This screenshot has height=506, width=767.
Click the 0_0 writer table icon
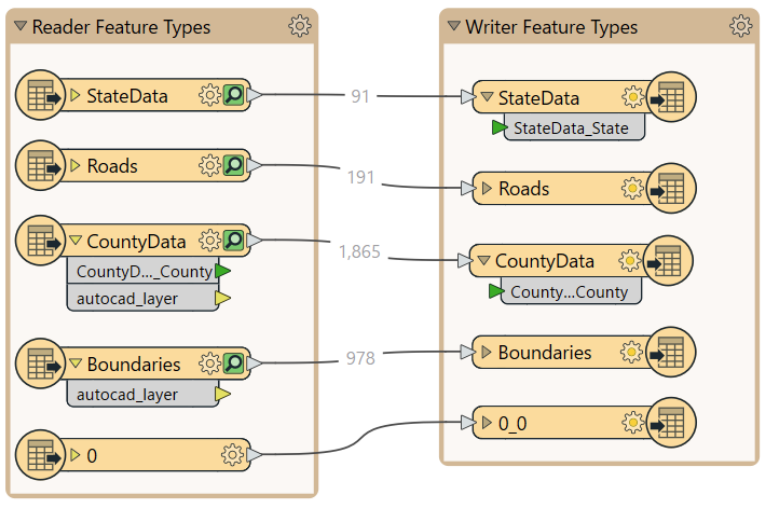(x=671, y=423)
